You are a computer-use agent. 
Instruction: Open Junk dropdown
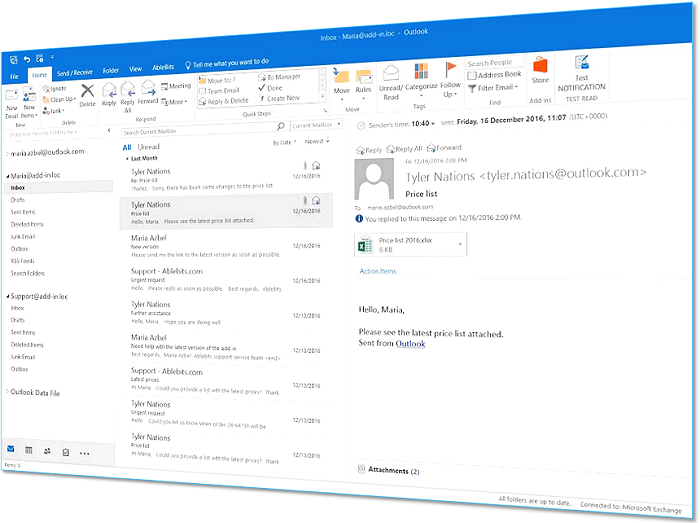[53, 111]
